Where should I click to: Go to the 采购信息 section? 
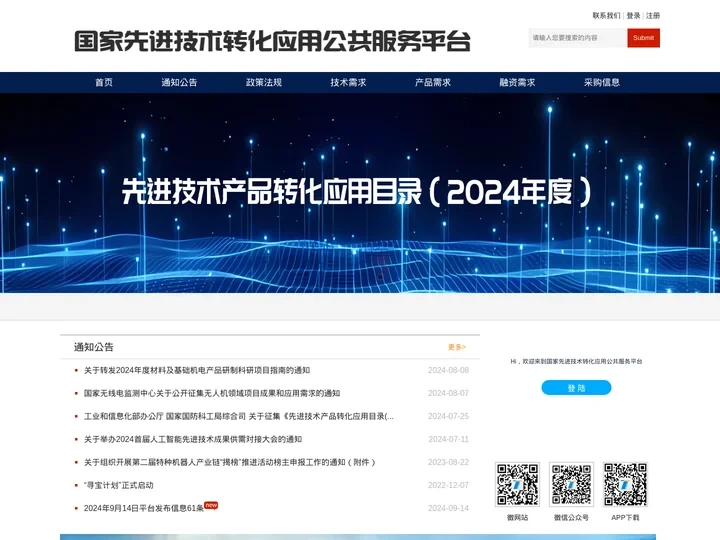(602, 82)
